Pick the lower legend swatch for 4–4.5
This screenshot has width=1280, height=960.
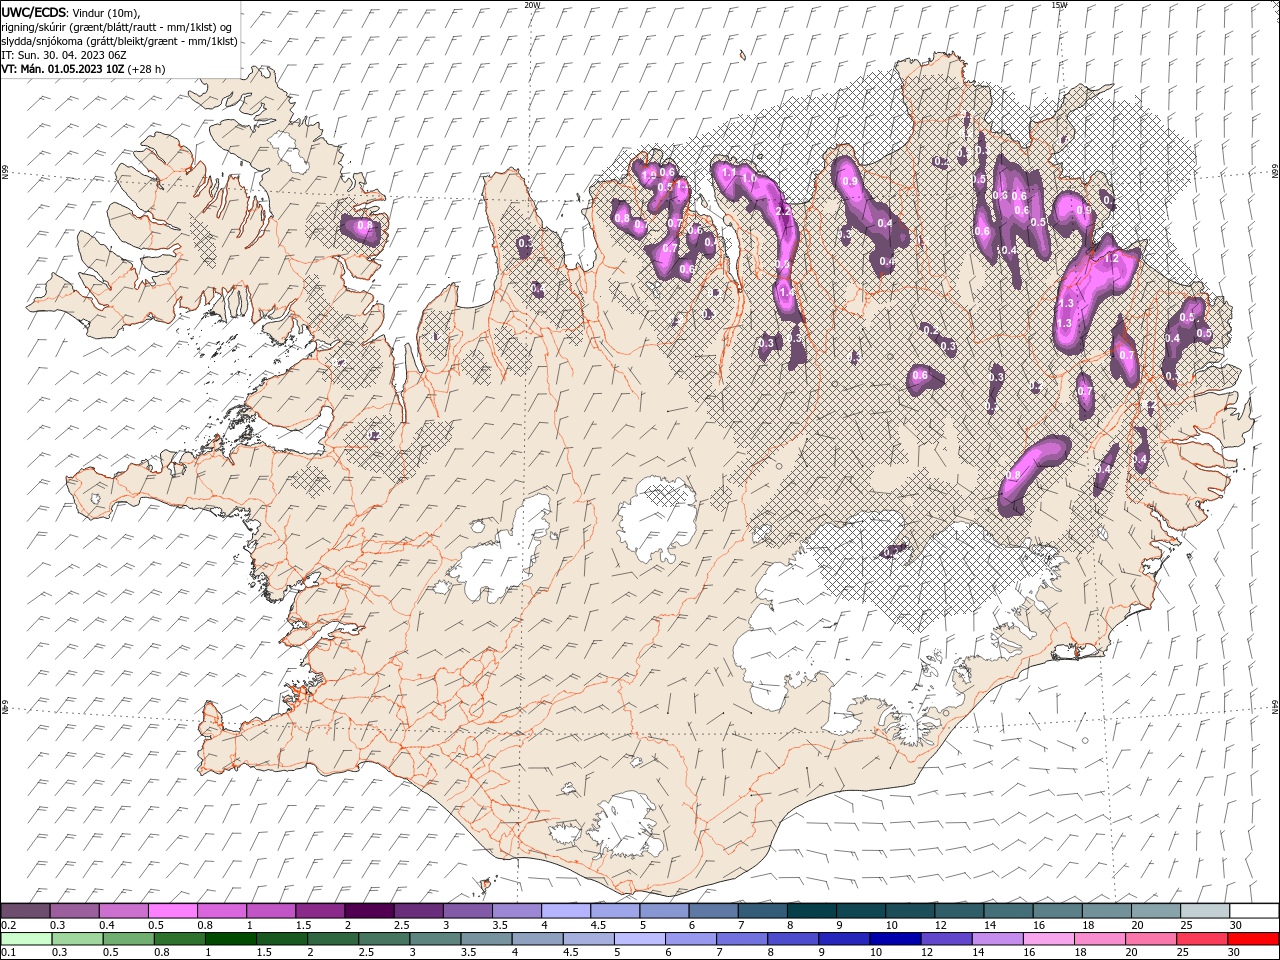click(x=537, y=939)
